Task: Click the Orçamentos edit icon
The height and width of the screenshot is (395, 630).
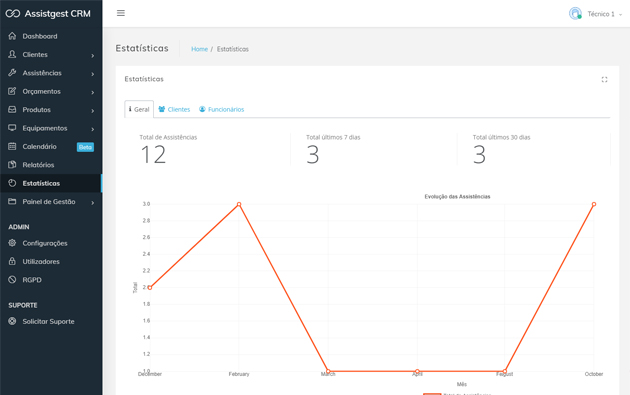Action: (x=12, y=91)
